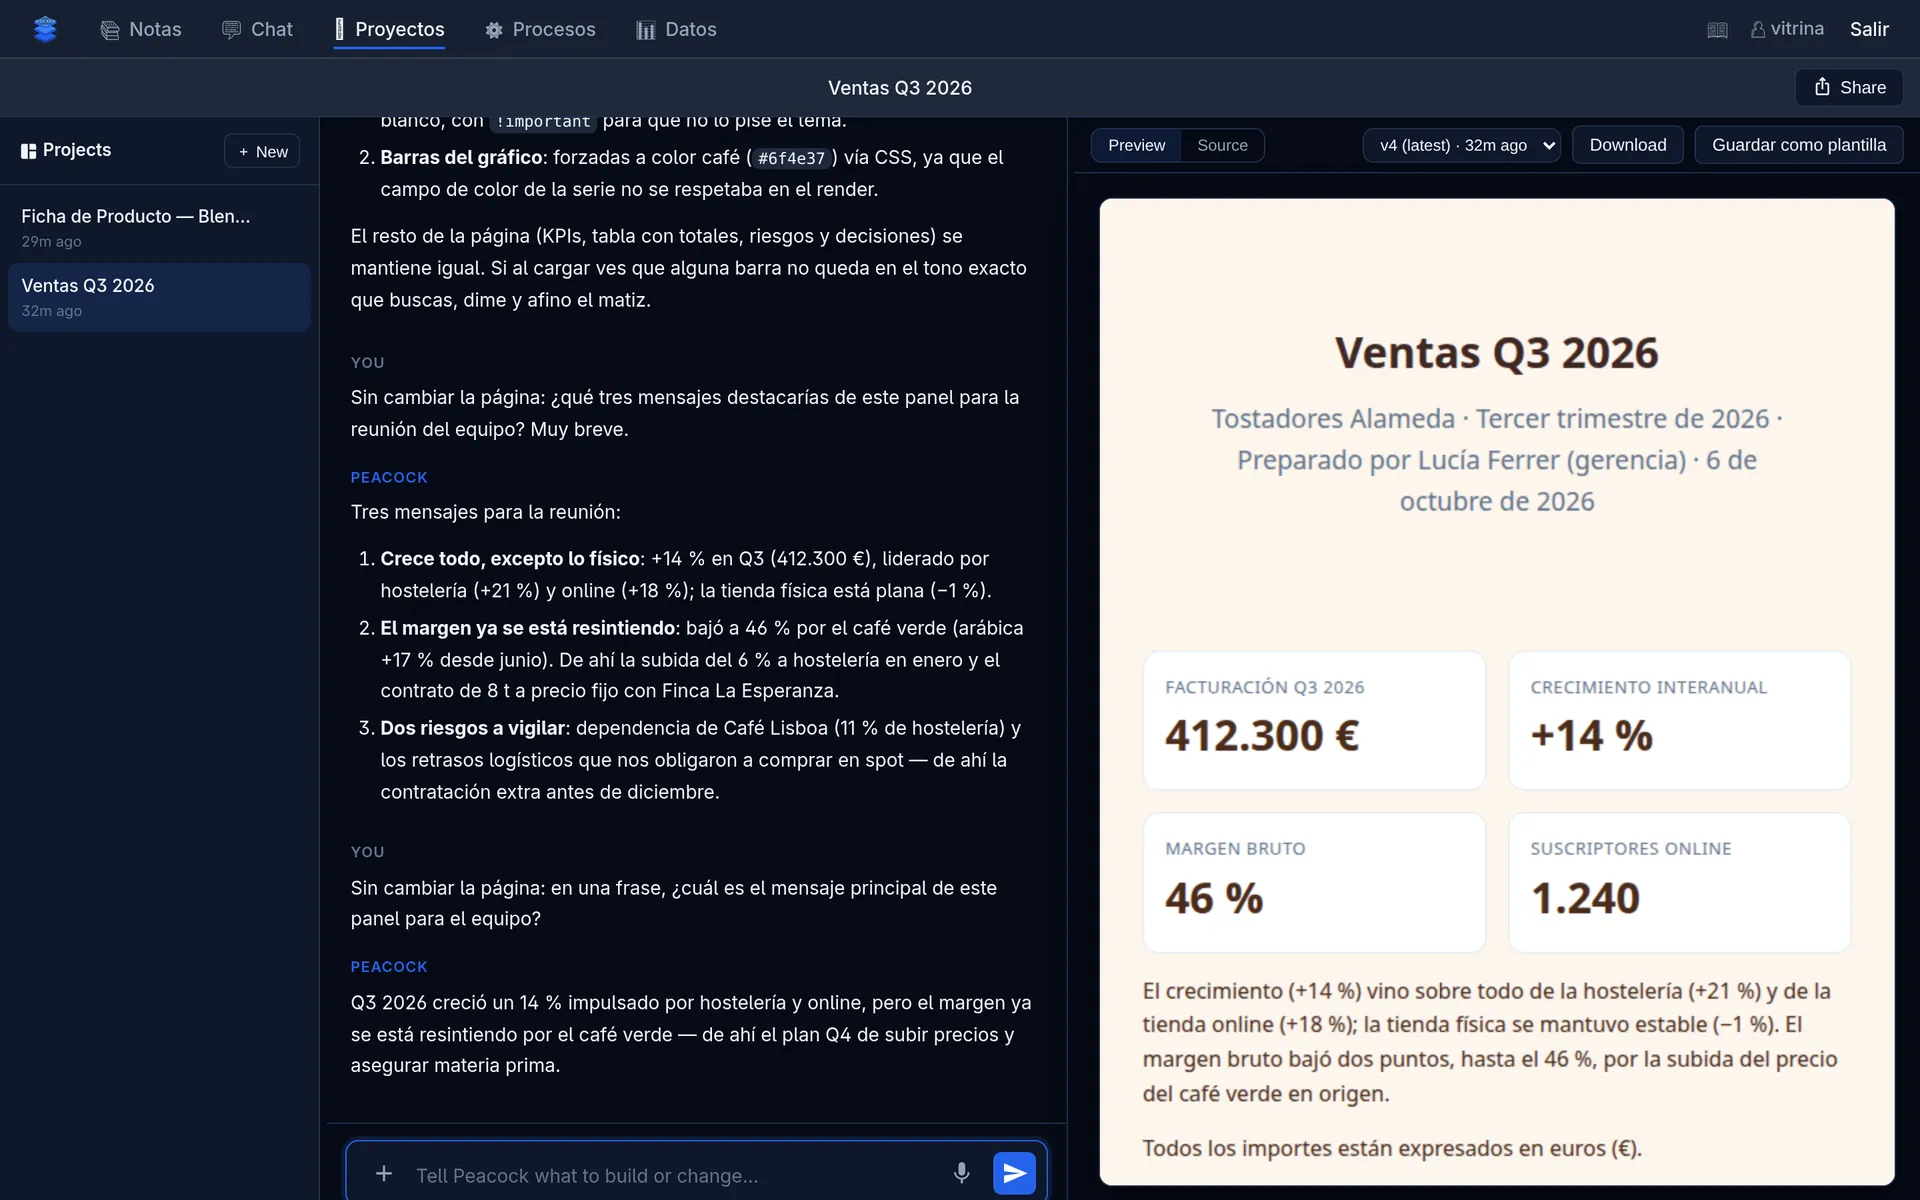Open the Notas section
The height and width of the screenshot is (1200, 1920).
point(141,29)
